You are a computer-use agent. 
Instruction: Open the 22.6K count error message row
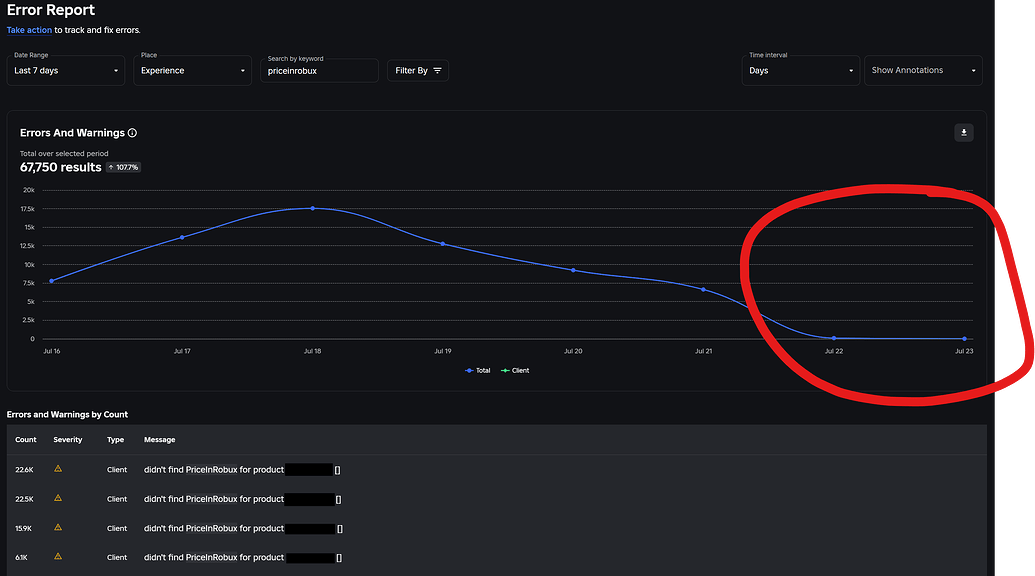[x=496, y=470]
